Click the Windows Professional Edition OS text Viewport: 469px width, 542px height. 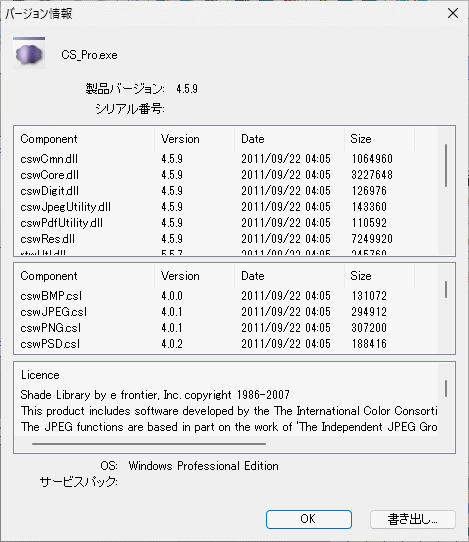pos(203,466)
